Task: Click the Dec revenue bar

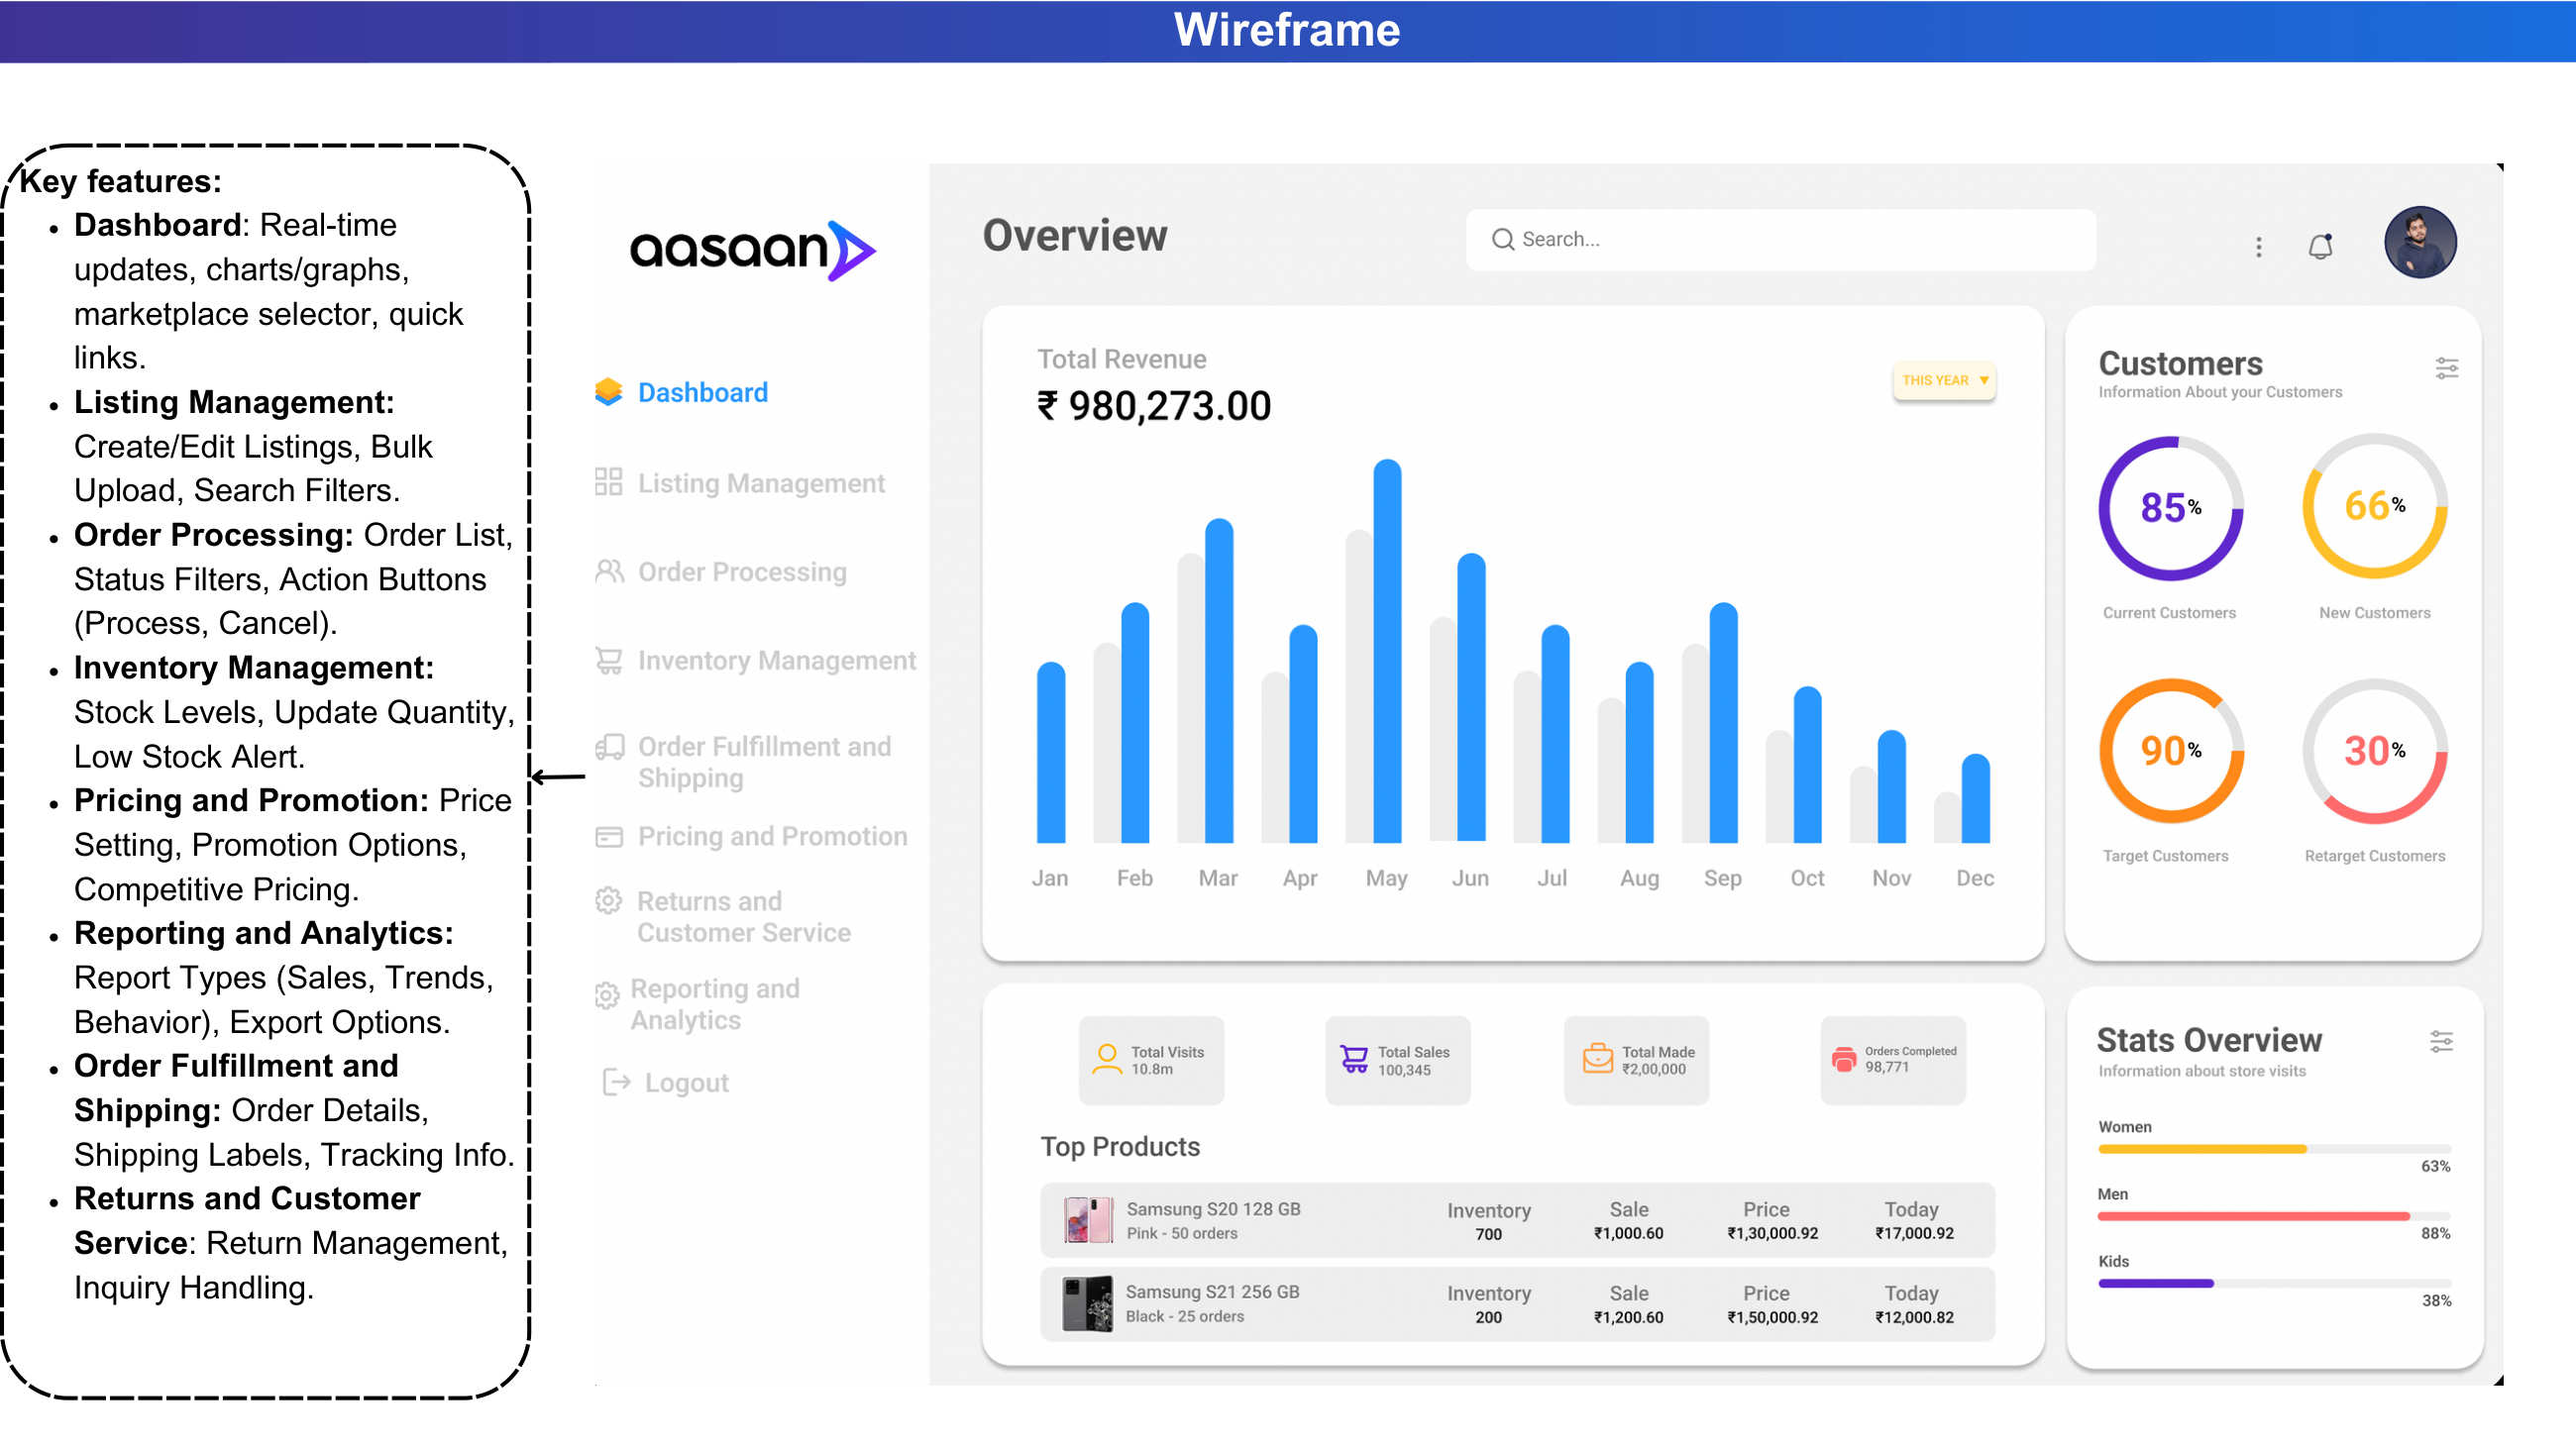Action: pyautogui.click(x=1975, y=798)
